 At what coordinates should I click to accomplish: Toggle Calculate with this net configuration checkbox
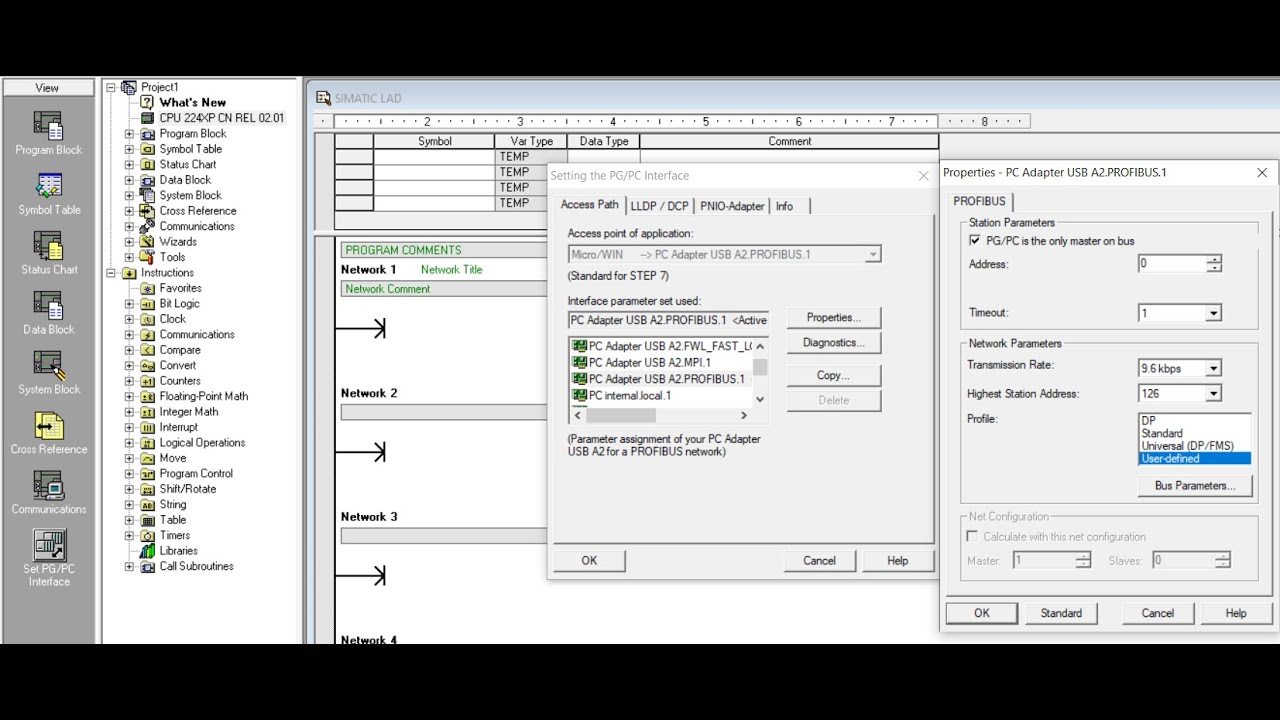coord(973,537)
